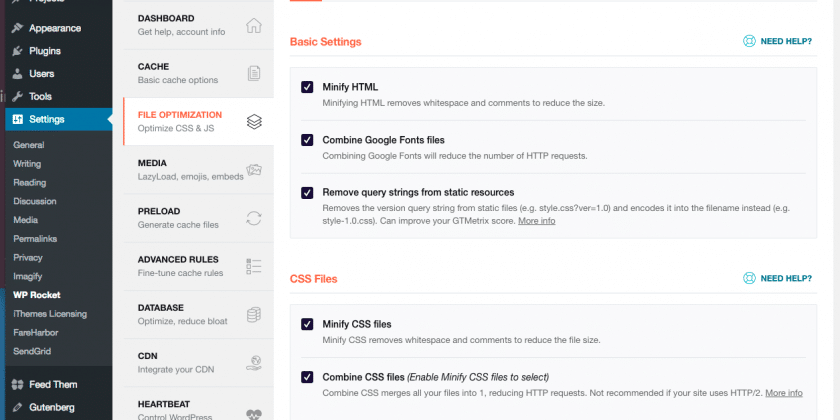Open the Cache basic options tab

[198, 73]
